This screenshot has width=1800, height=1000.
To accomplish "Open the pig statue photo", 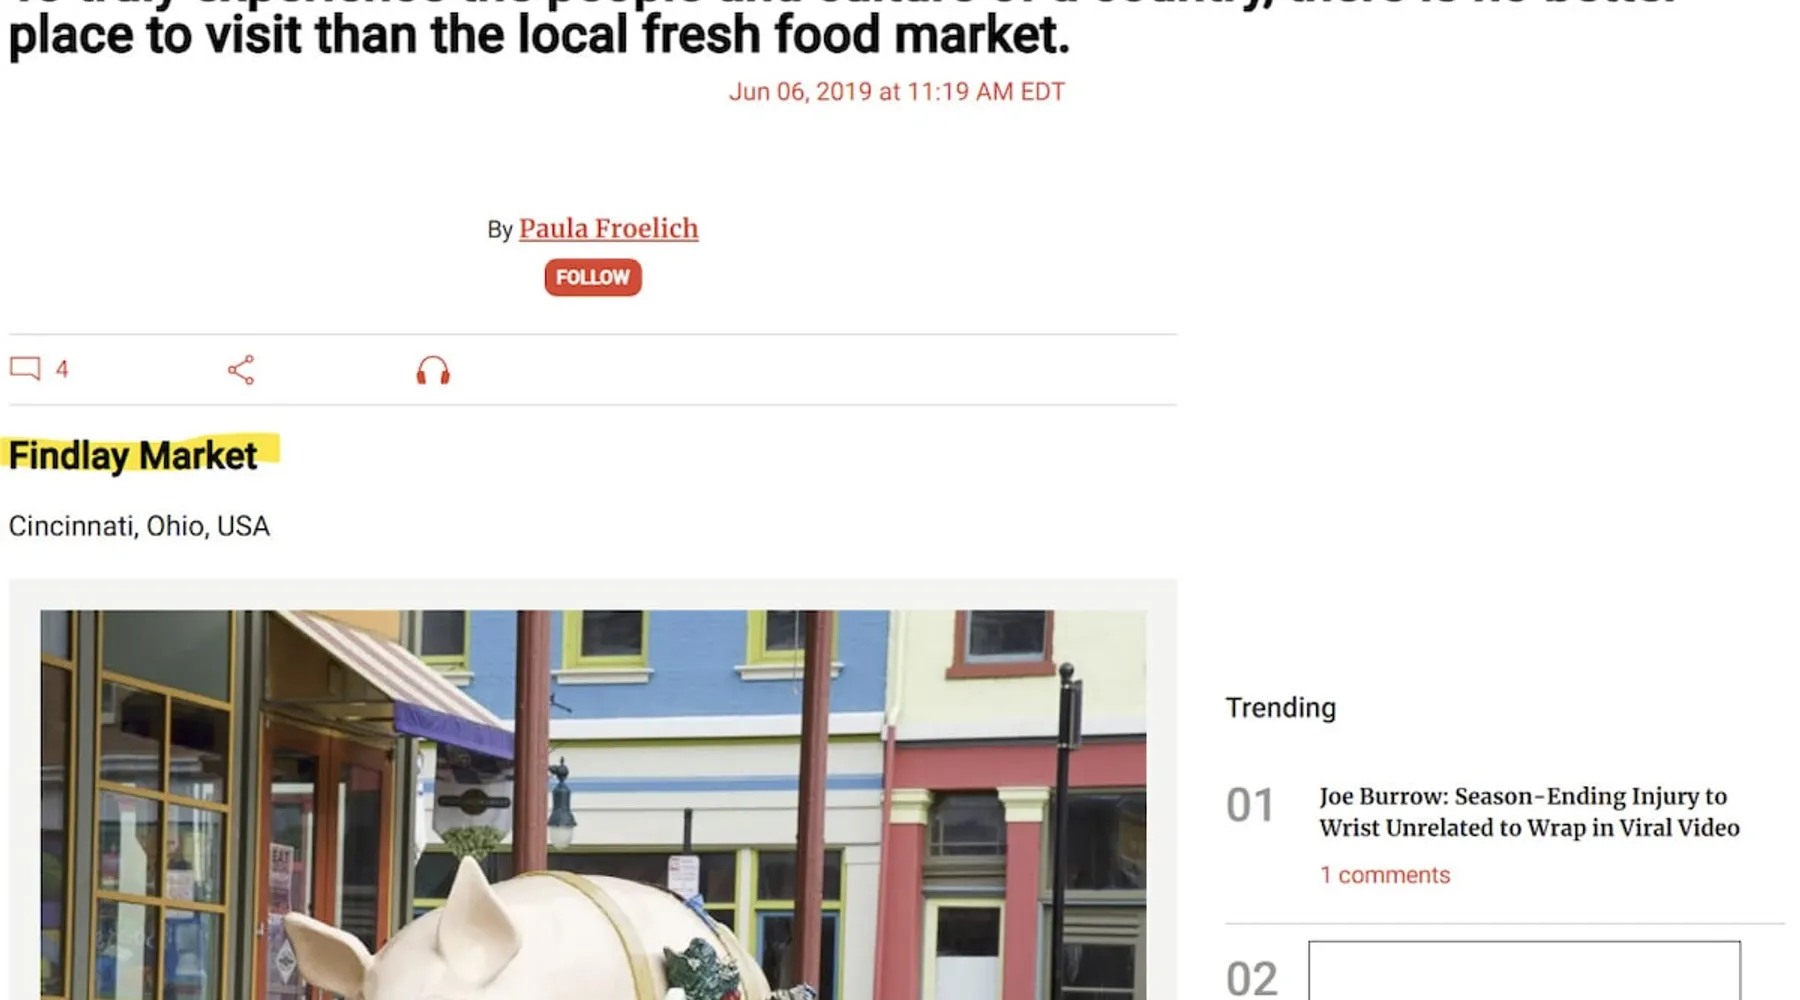I will pos(593,805).
